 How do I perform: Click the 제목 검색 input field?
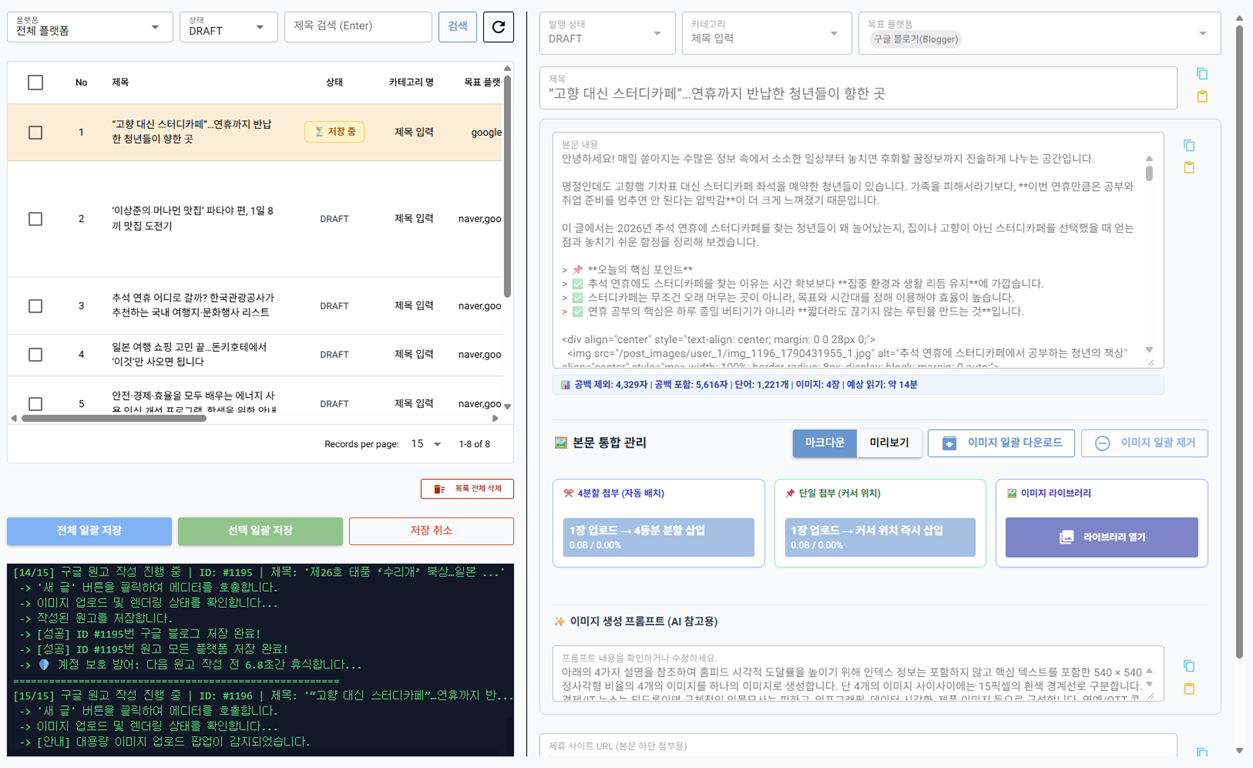(x=358, y=27)
